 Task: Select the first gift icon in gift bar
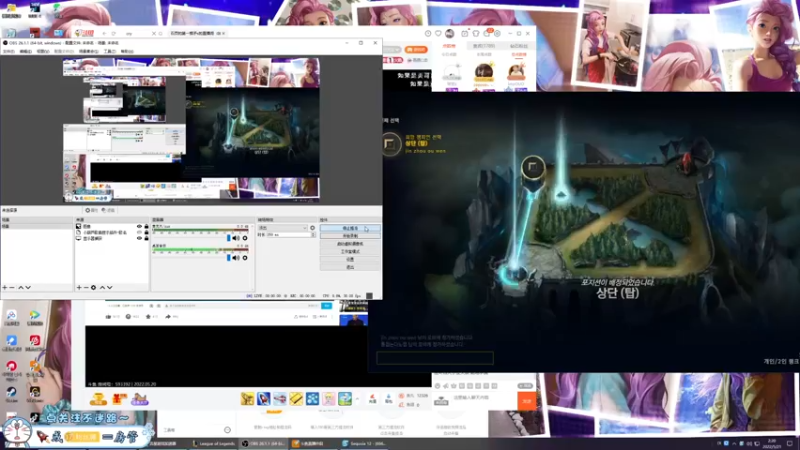247,398
